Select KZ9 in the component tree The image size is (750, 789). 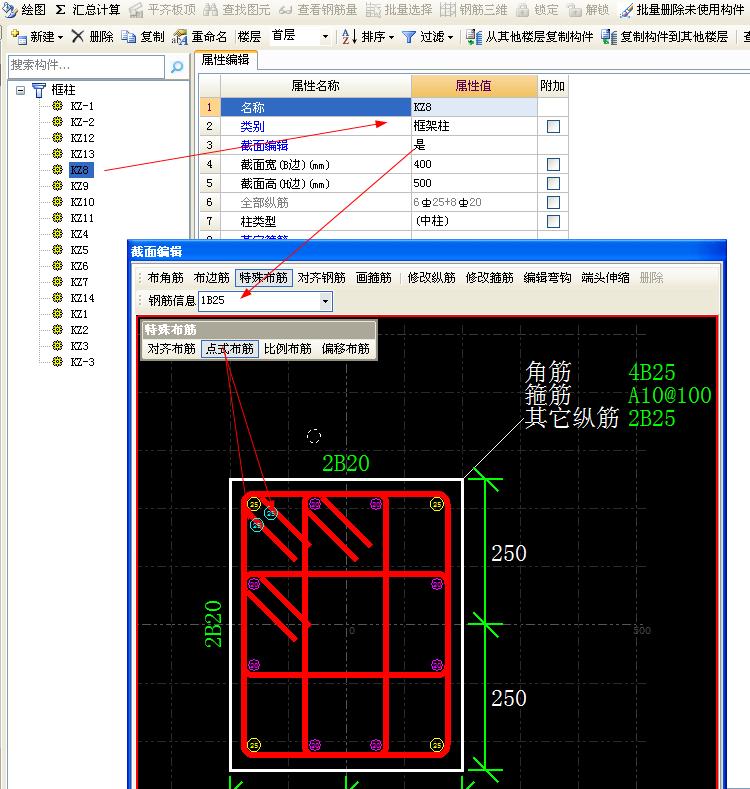pyautogui.click(x=80, y=186)
